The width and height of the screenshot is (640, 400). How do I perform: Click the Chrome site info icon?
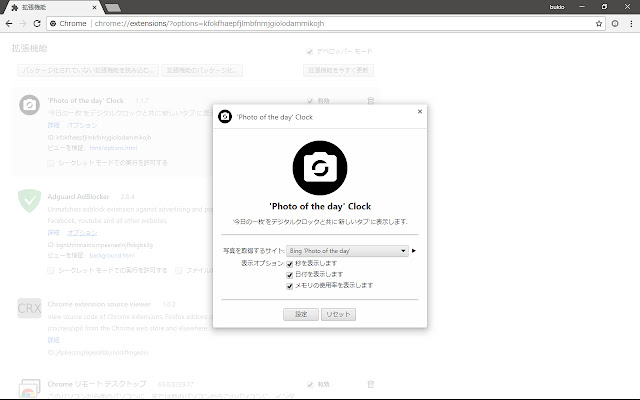(x=53, y=24)
